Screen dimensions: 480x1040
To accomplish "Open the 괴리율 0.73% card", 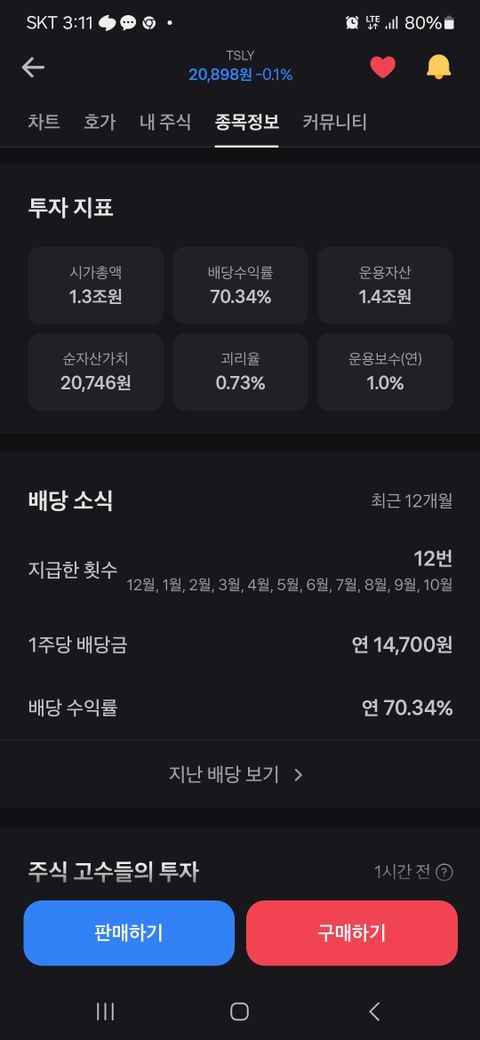I will click(241, 372).
